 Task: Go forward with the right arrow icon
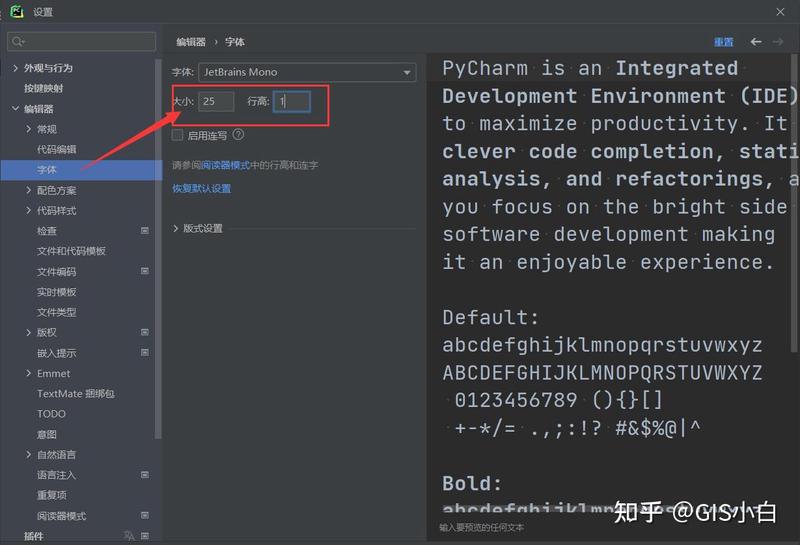778,42
